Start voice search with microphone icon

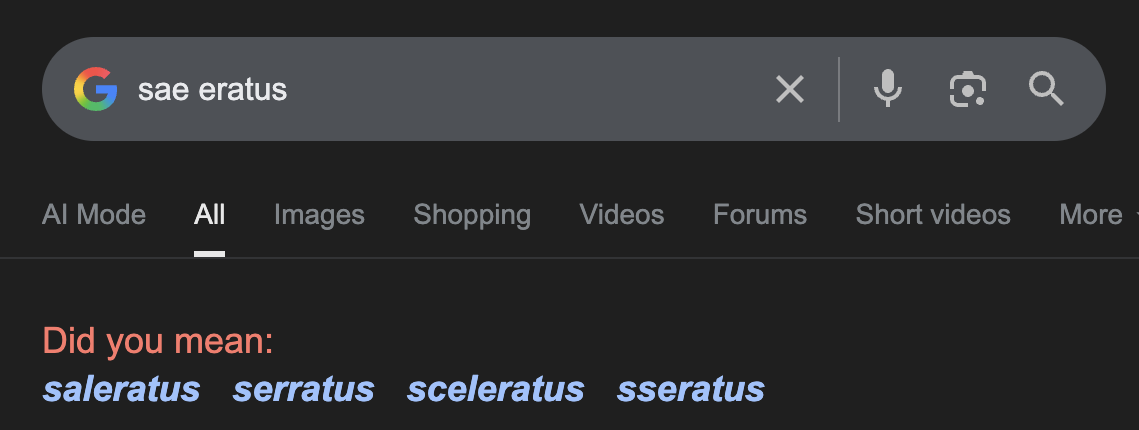887,90
